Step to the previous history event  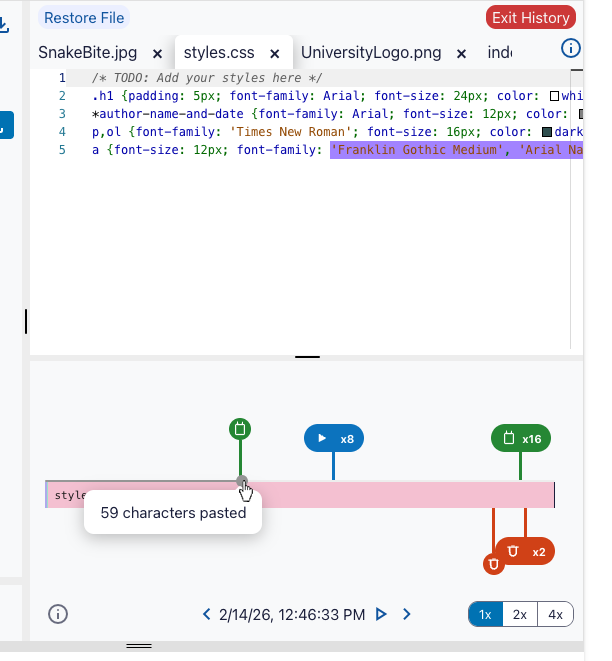click(207, 614)
